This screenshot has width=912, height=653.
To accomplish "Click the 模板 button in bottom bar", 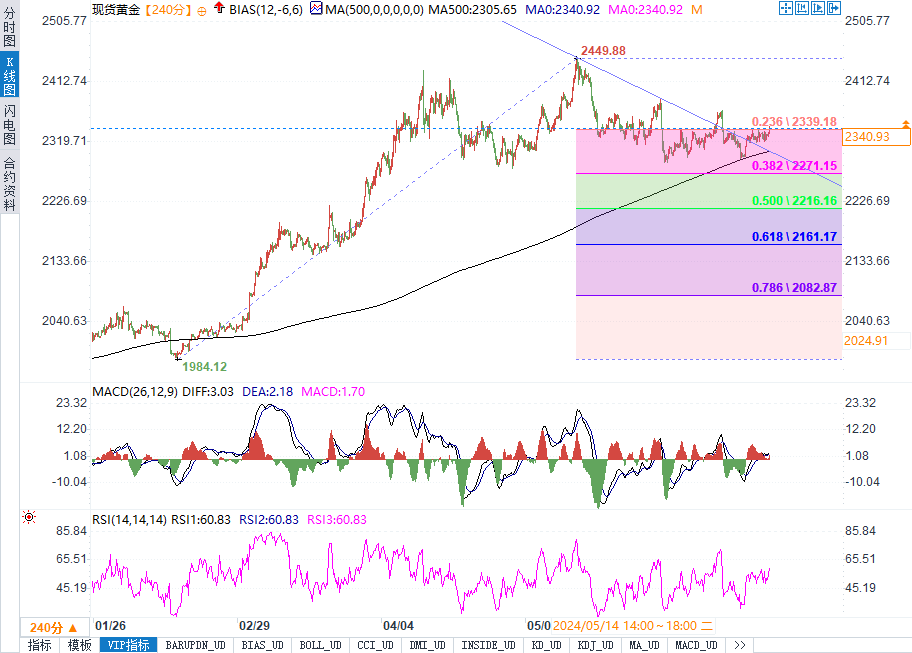I will pos(80,645).
